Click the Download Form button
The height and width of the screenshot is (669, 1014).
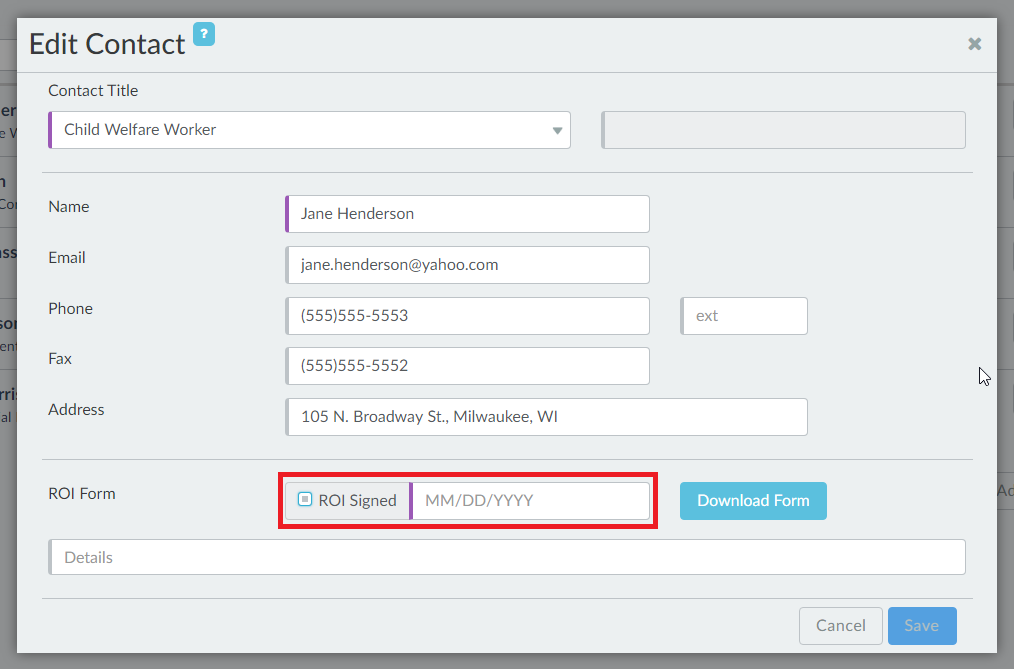pyautogui.click(x=753, y=501)
